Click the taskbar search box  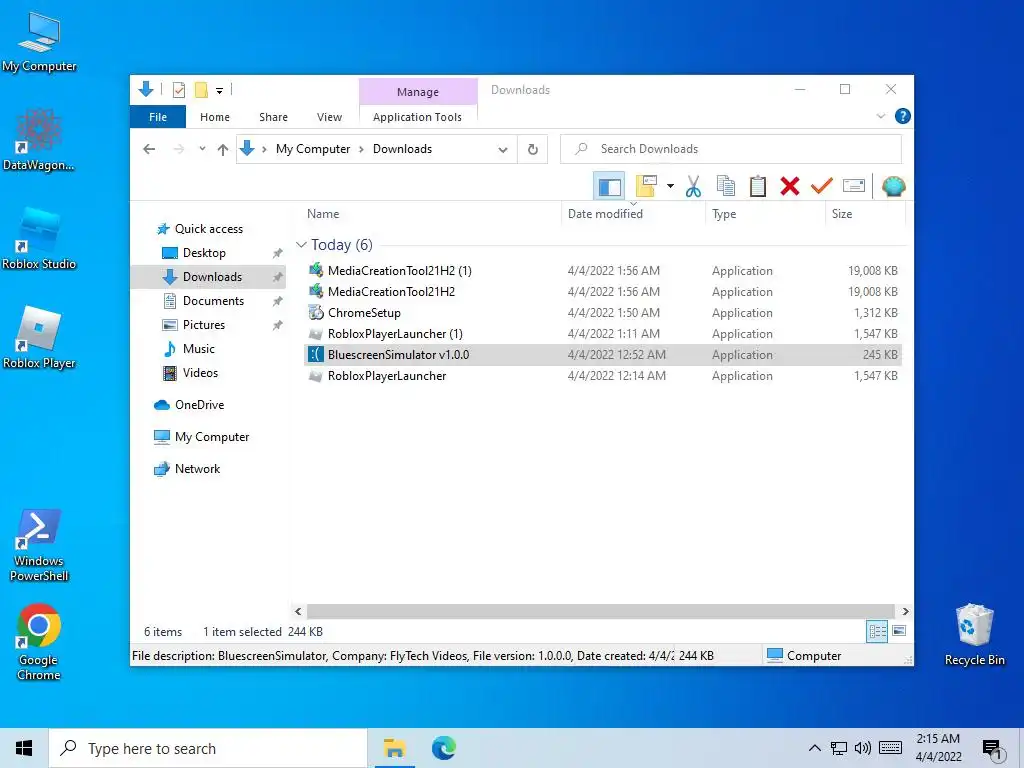(208, 748)
